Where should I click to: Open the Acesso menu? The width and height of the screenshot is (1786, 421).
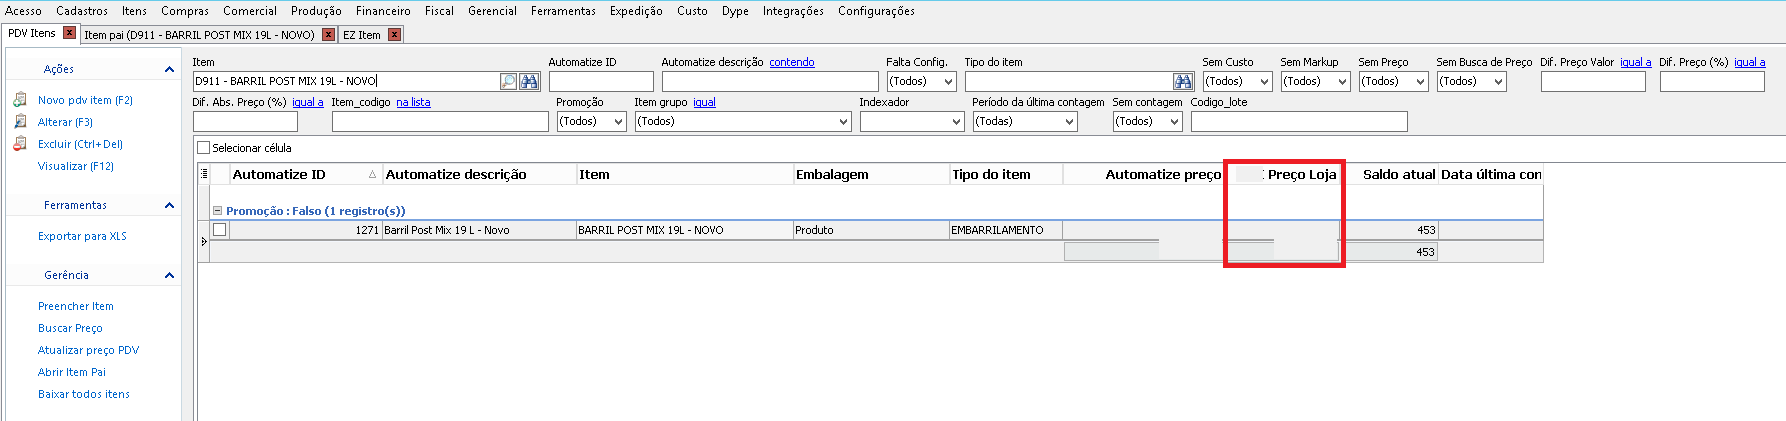click(x=23, y=11)
